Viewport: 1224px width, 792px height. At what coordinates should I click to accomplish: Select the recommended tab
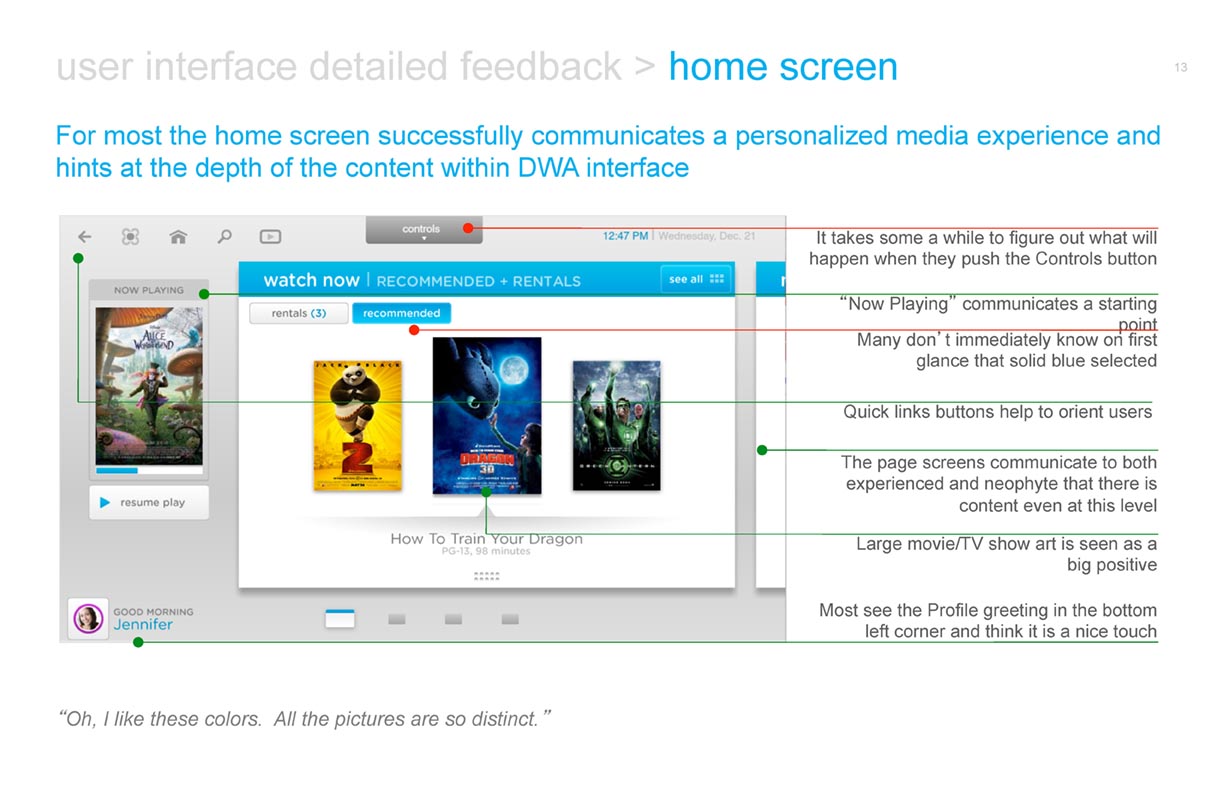point(401,313)
